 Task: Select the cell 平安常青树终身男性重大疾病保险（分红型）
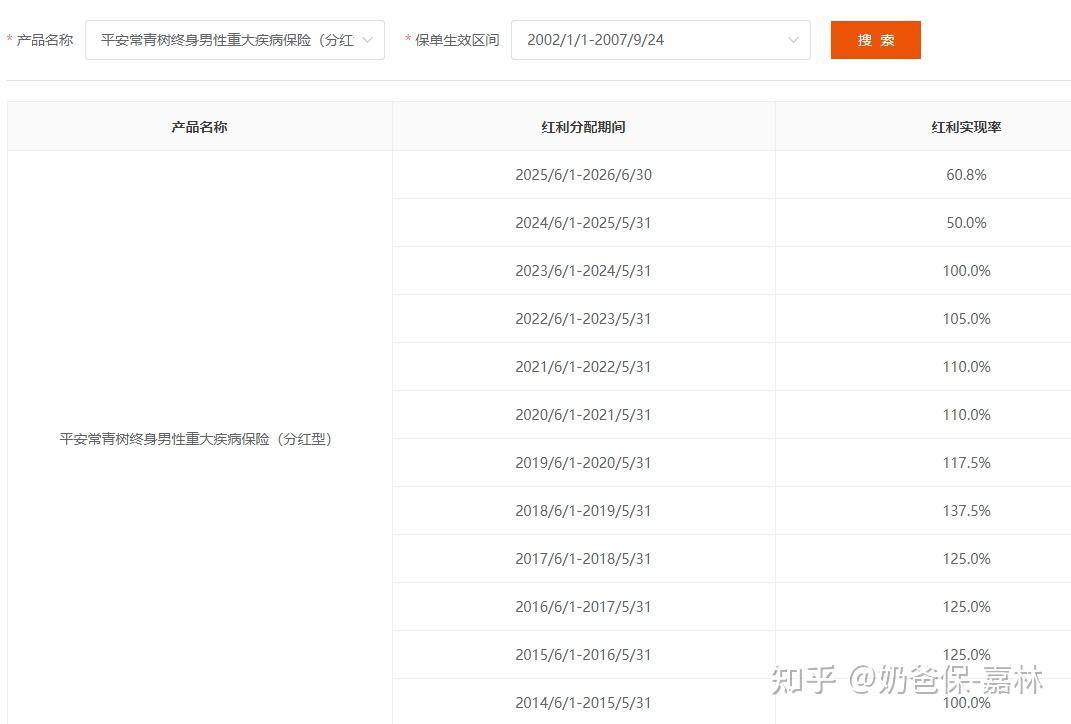(199, 438)
